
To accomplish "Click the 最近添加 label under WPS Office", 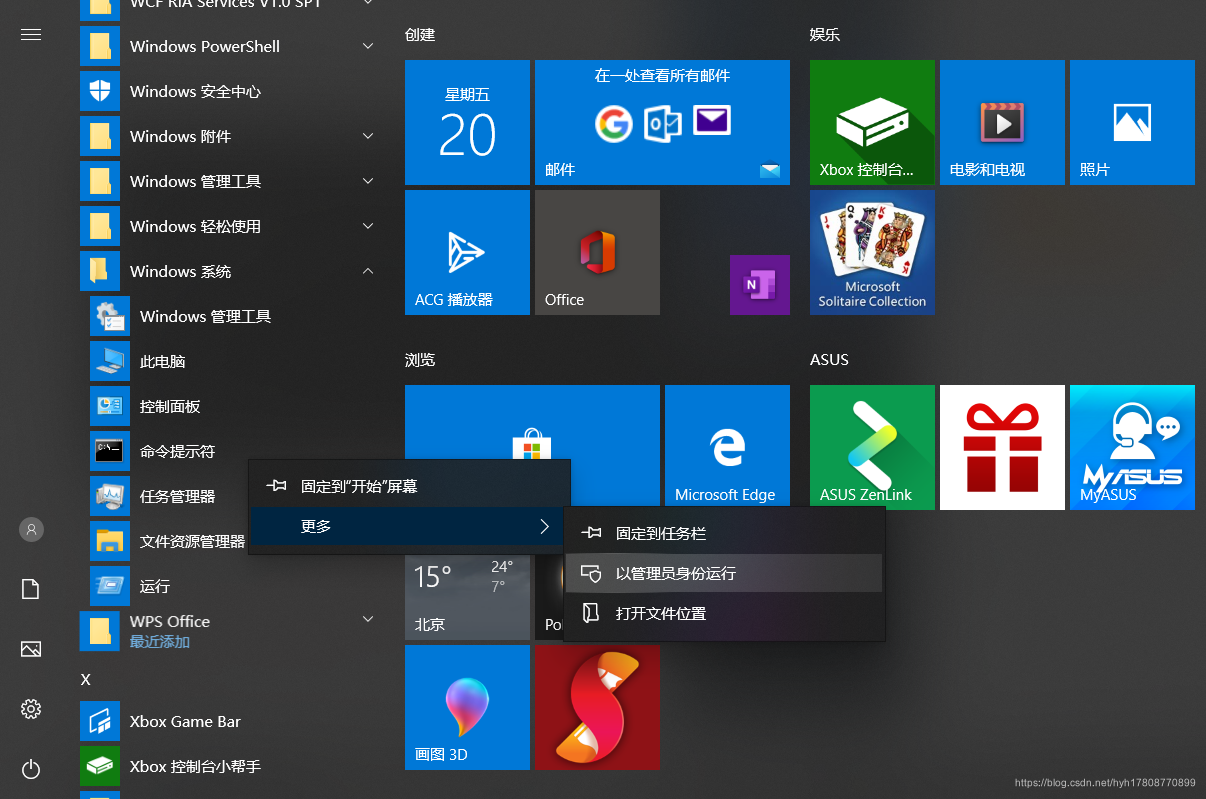I will [x=160, y=642].
